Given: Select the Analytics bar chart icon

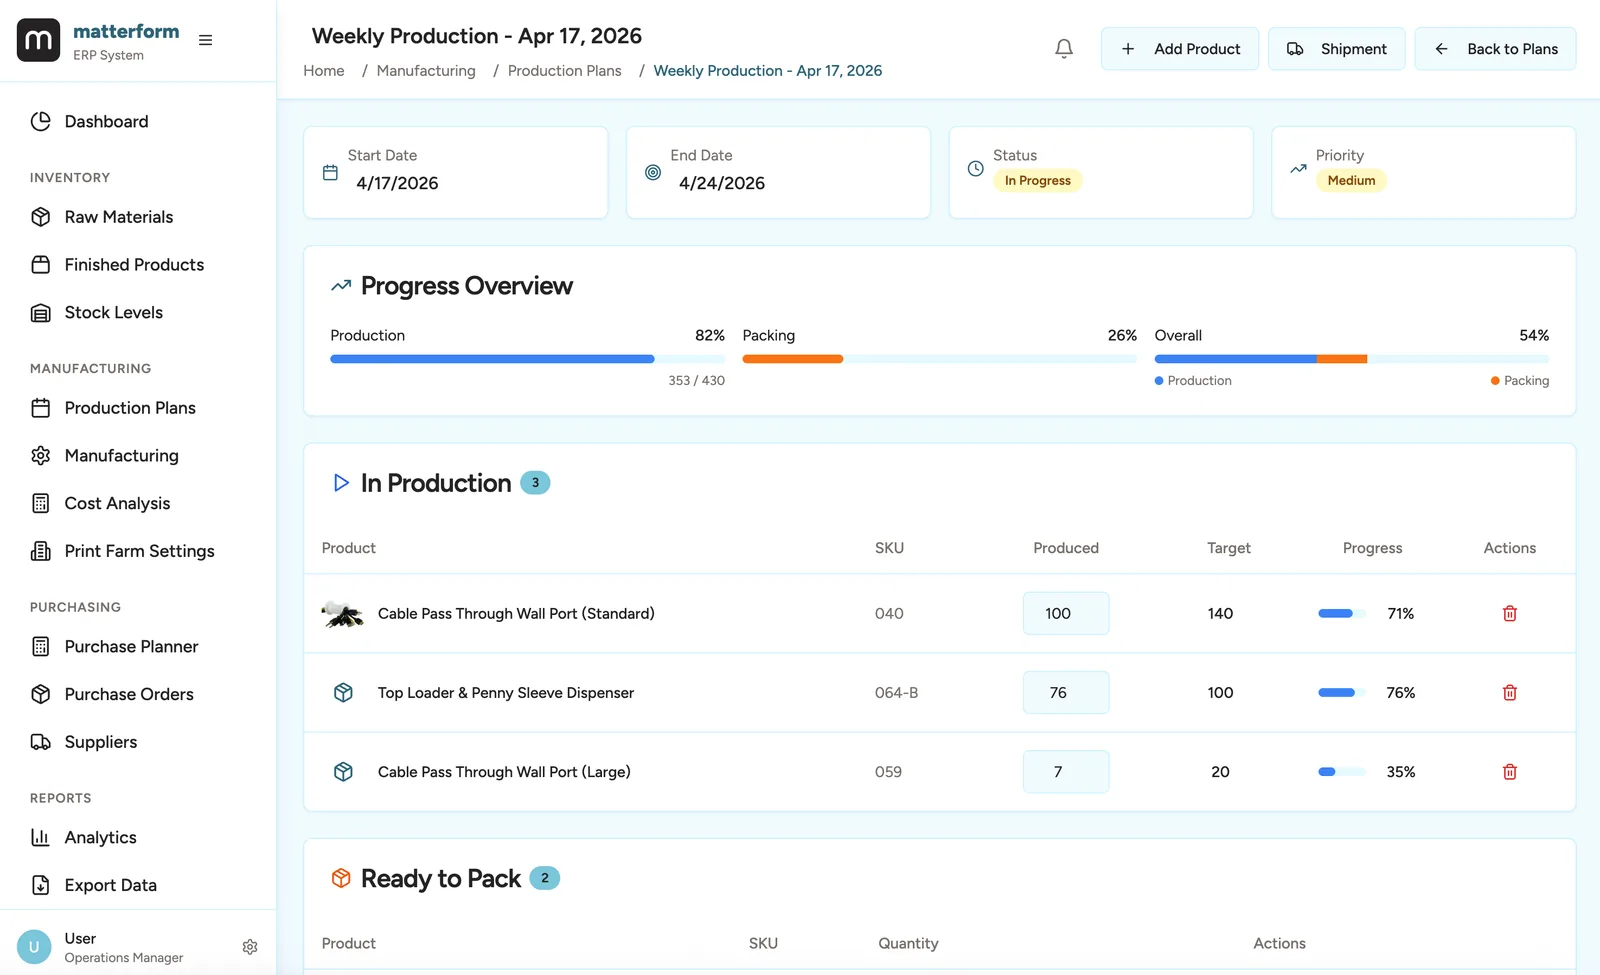Looking at the screenshot, I should [x=41, y=837].
